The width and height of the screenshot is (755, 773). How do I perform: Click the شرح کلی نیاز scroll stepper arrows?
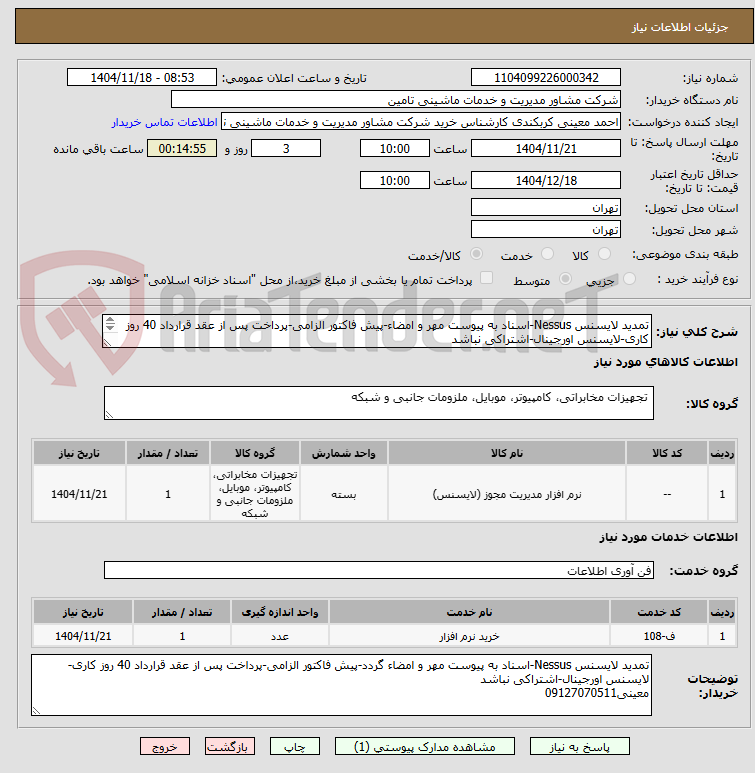coord(110,323)
